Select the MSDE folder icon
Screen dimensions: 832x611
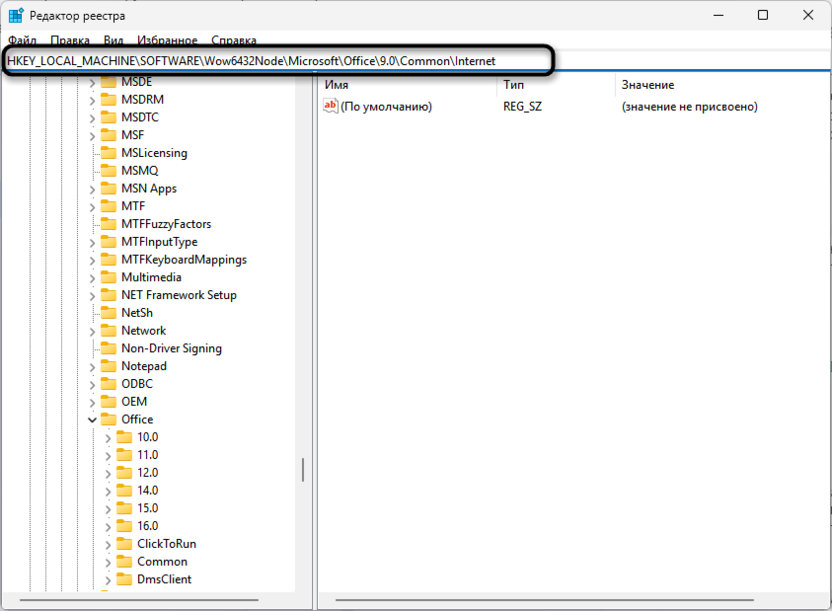point(108,82)
